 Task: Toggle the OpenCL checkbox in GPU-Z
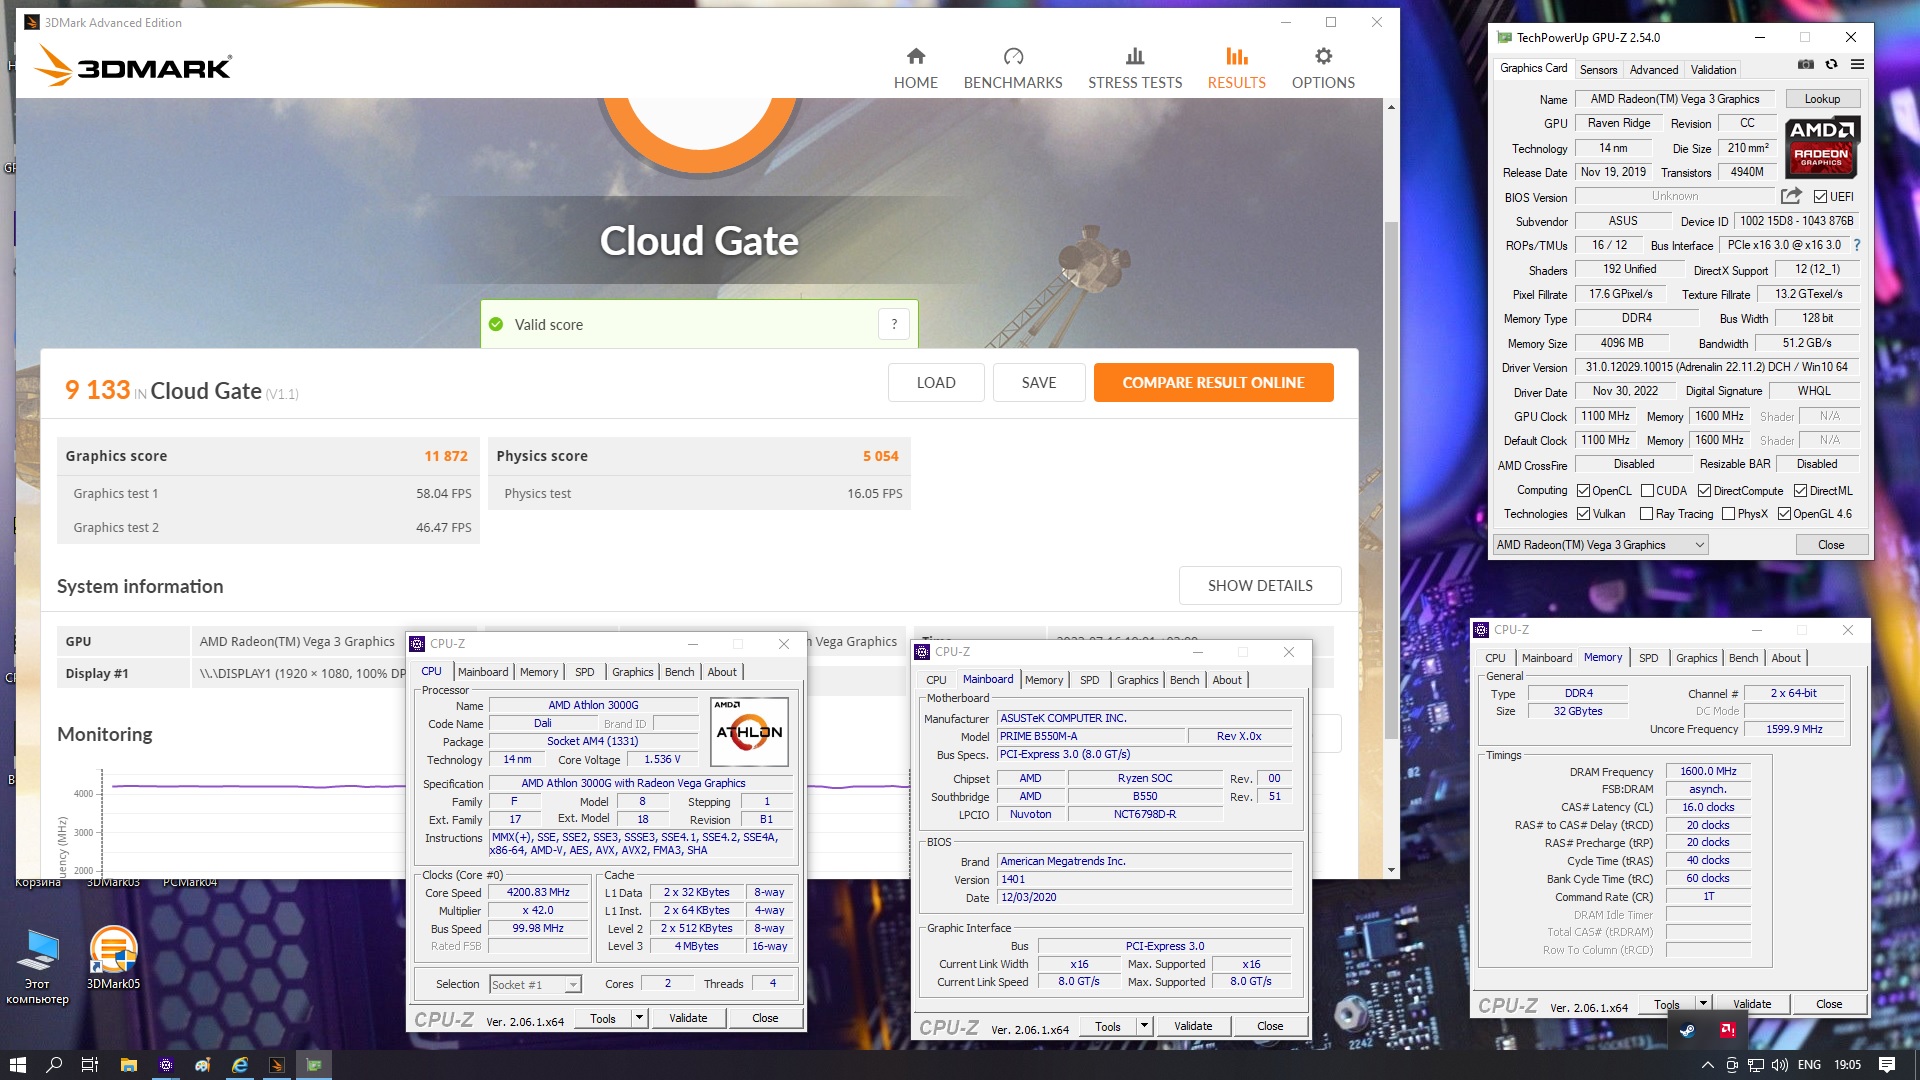tap(1583, 491)
